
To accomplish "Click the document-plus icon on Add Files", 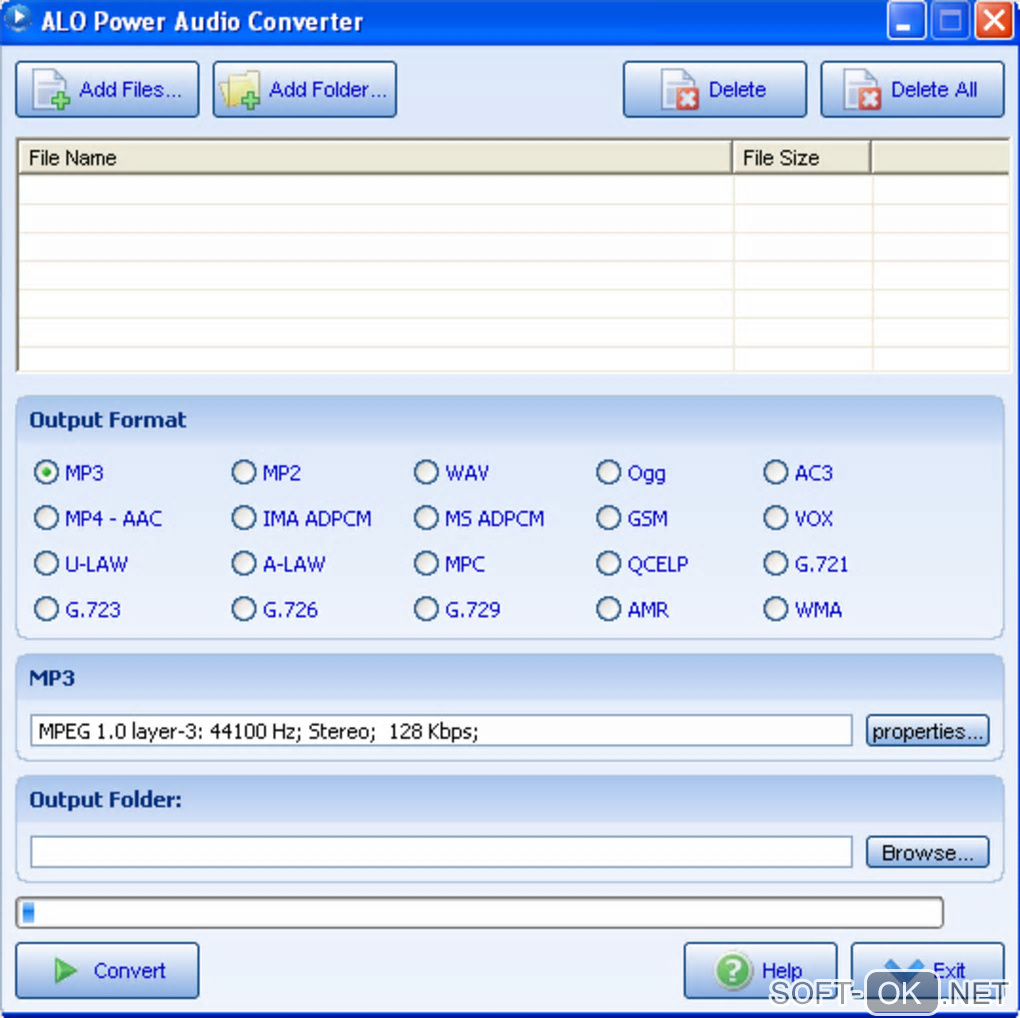I will pyautogui.click(x=51, y=90).
